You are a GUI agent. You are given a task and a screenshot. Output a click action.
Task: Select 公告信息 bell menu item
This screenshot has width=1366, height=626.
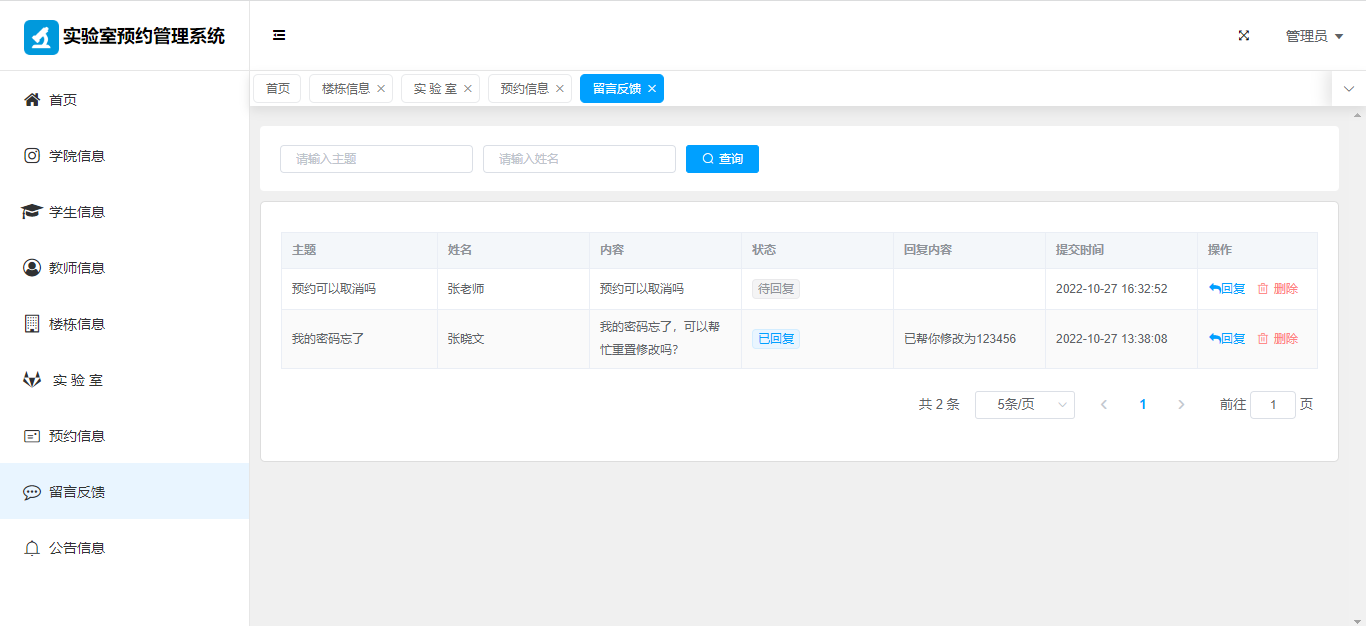point(77,548)
